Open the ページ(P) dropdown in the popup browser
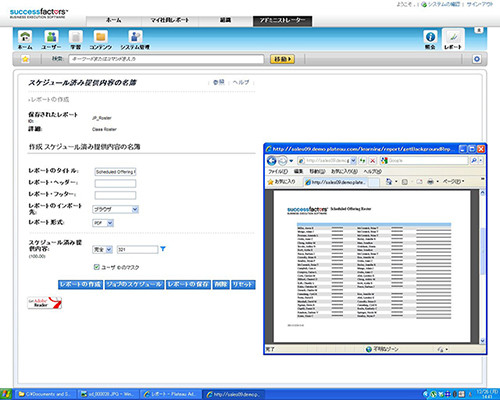 pyautogui.click(x=453, y=182)
